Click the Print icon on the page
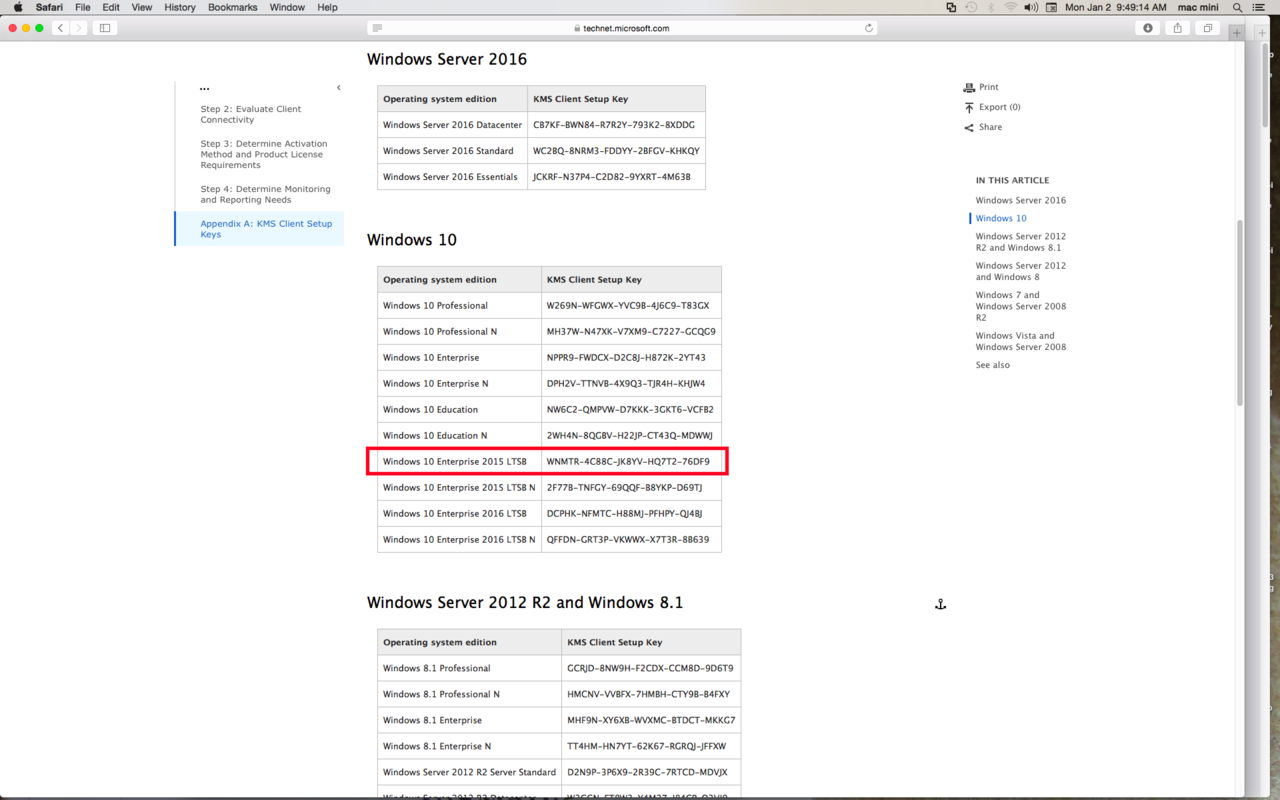 [969, 87]
